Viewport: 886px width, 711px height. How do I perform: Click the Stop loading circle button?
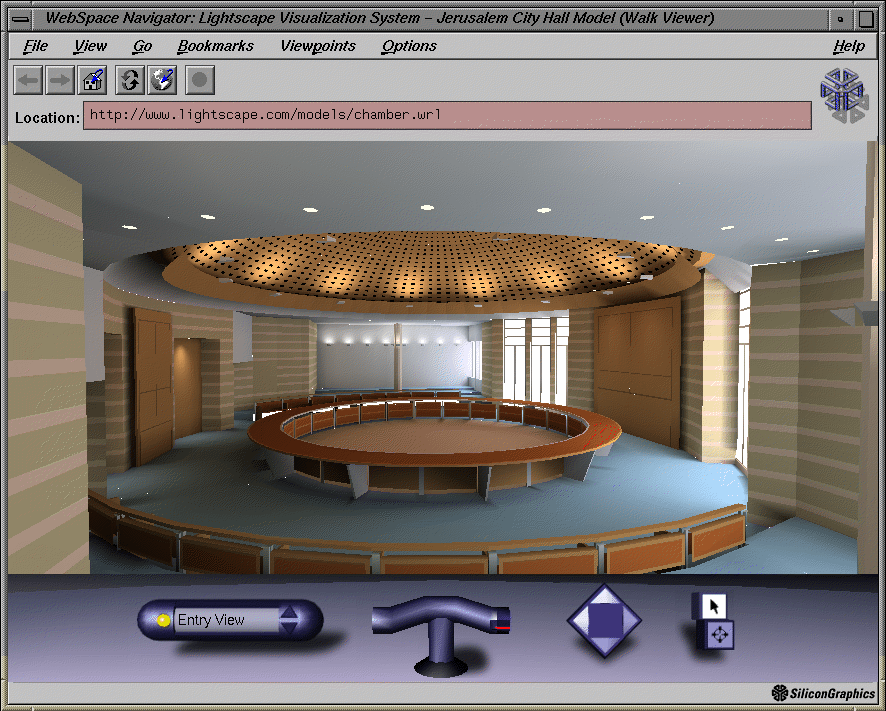click(x=199, y=80)
